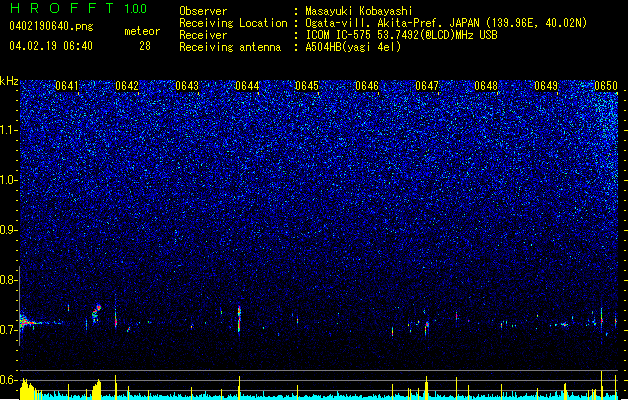Click the A504HB(yagi 4el) antenna text
The image size is (629, 400).
pyautogui.click(x=353, y=47)
